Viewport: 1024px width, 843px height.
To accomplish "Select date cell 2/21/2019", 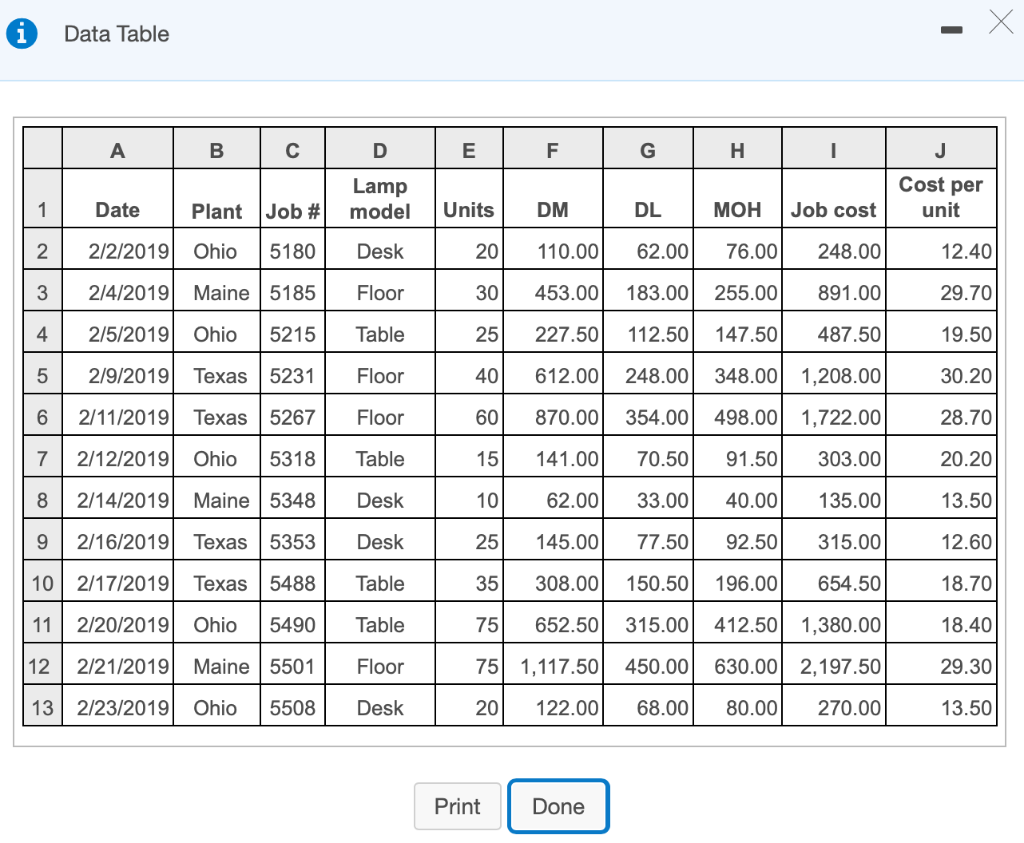I will click(x=118, y=664).
